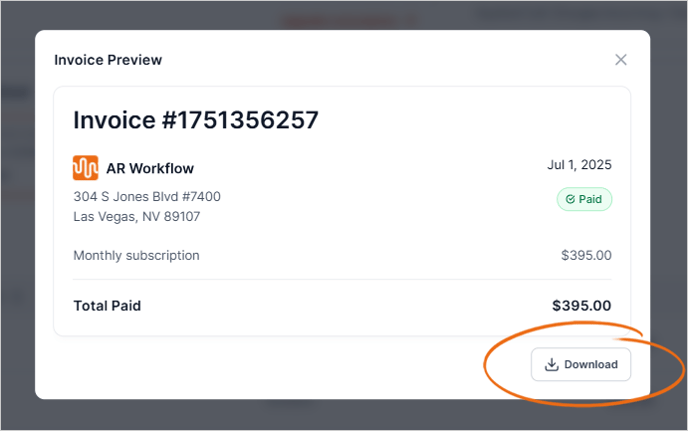Click the Las Vegas, NV 89107 line
The width and height of the screenshot is (688, 431).
tap(137, 216)
